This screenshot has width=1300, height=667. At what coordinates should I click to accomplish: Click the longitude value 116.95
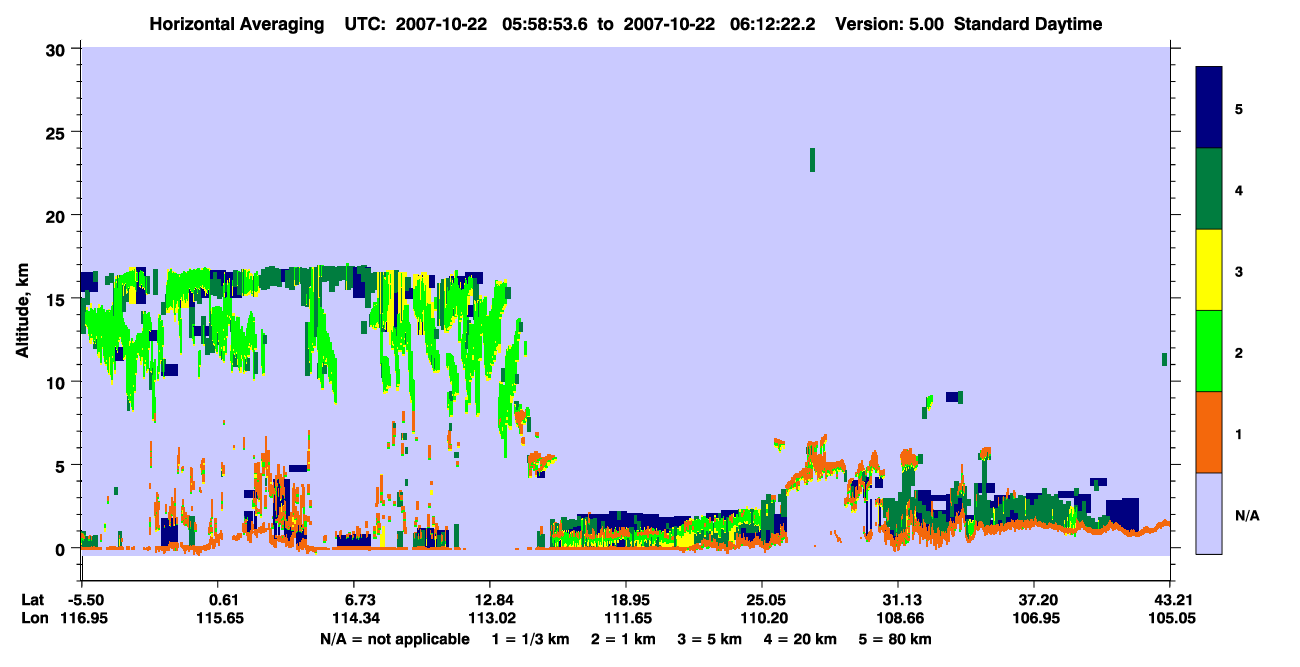83,618
